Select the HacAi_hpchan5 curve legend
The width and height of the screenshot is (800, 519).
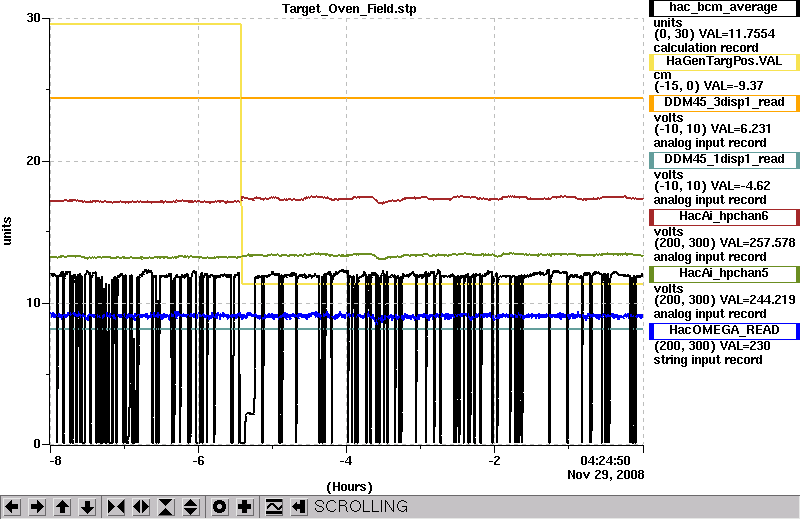[724, 274]
